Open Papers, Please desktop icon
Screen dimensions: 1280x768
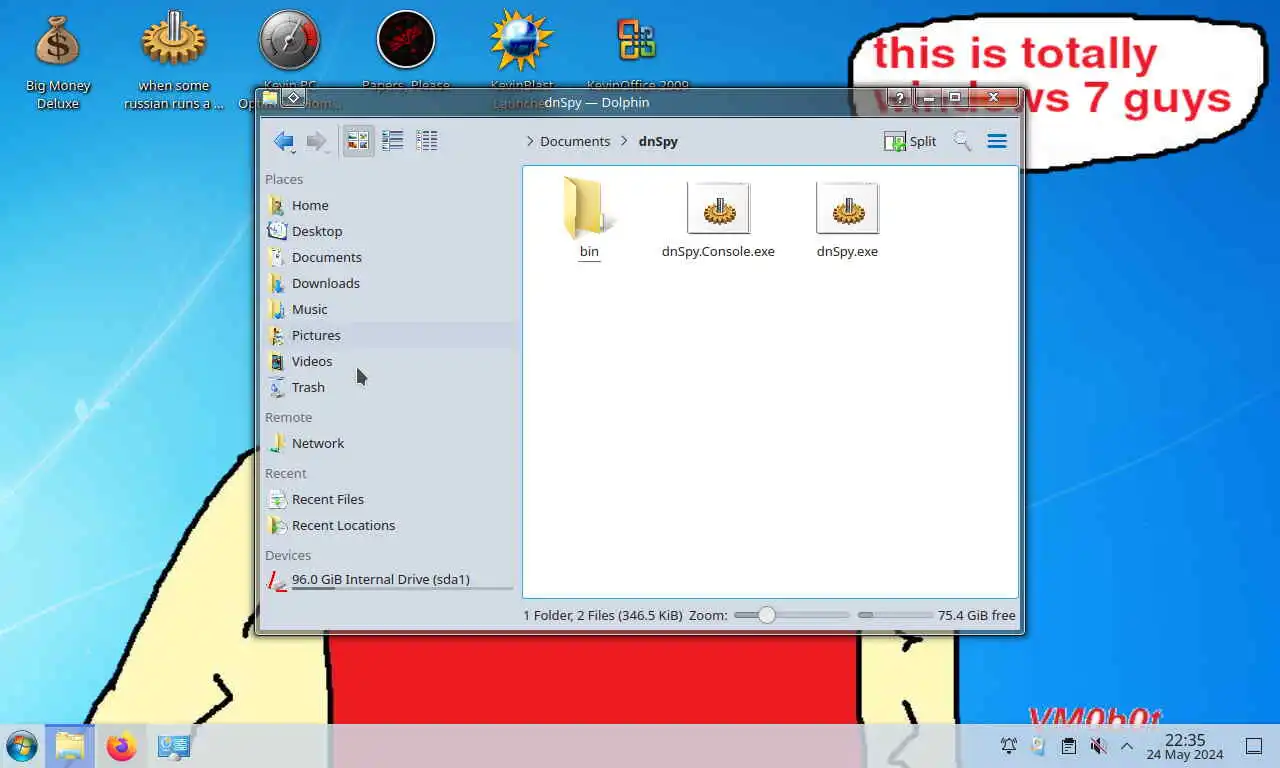pos(406,50)
